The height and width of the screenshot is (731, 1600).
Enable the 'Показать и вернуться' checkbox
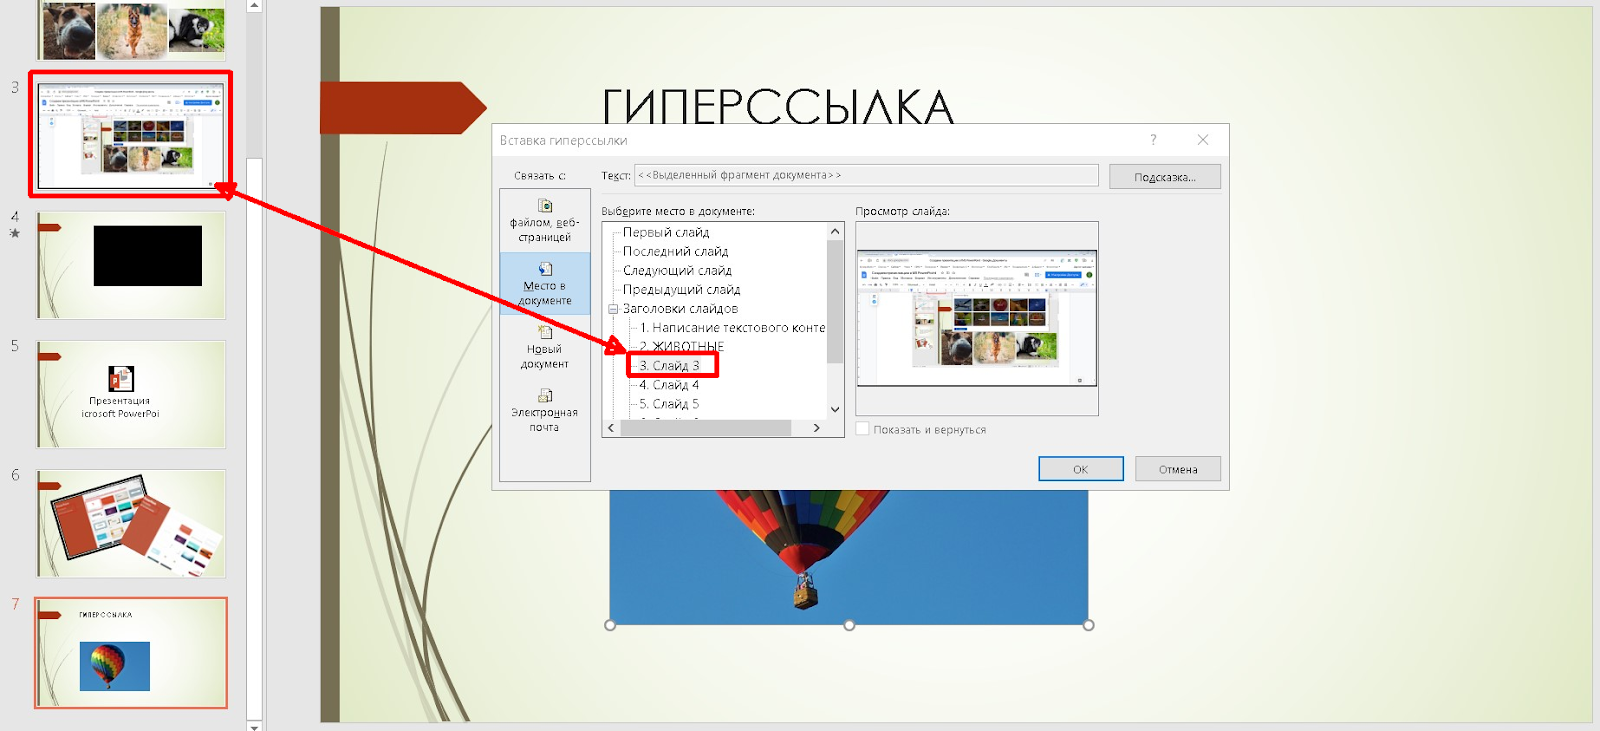coord(863,429)
